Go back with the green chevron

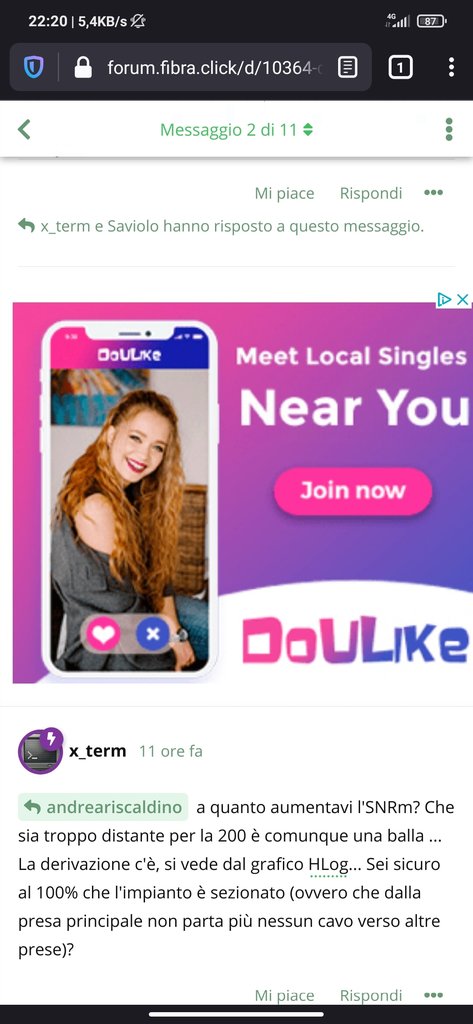24,129
